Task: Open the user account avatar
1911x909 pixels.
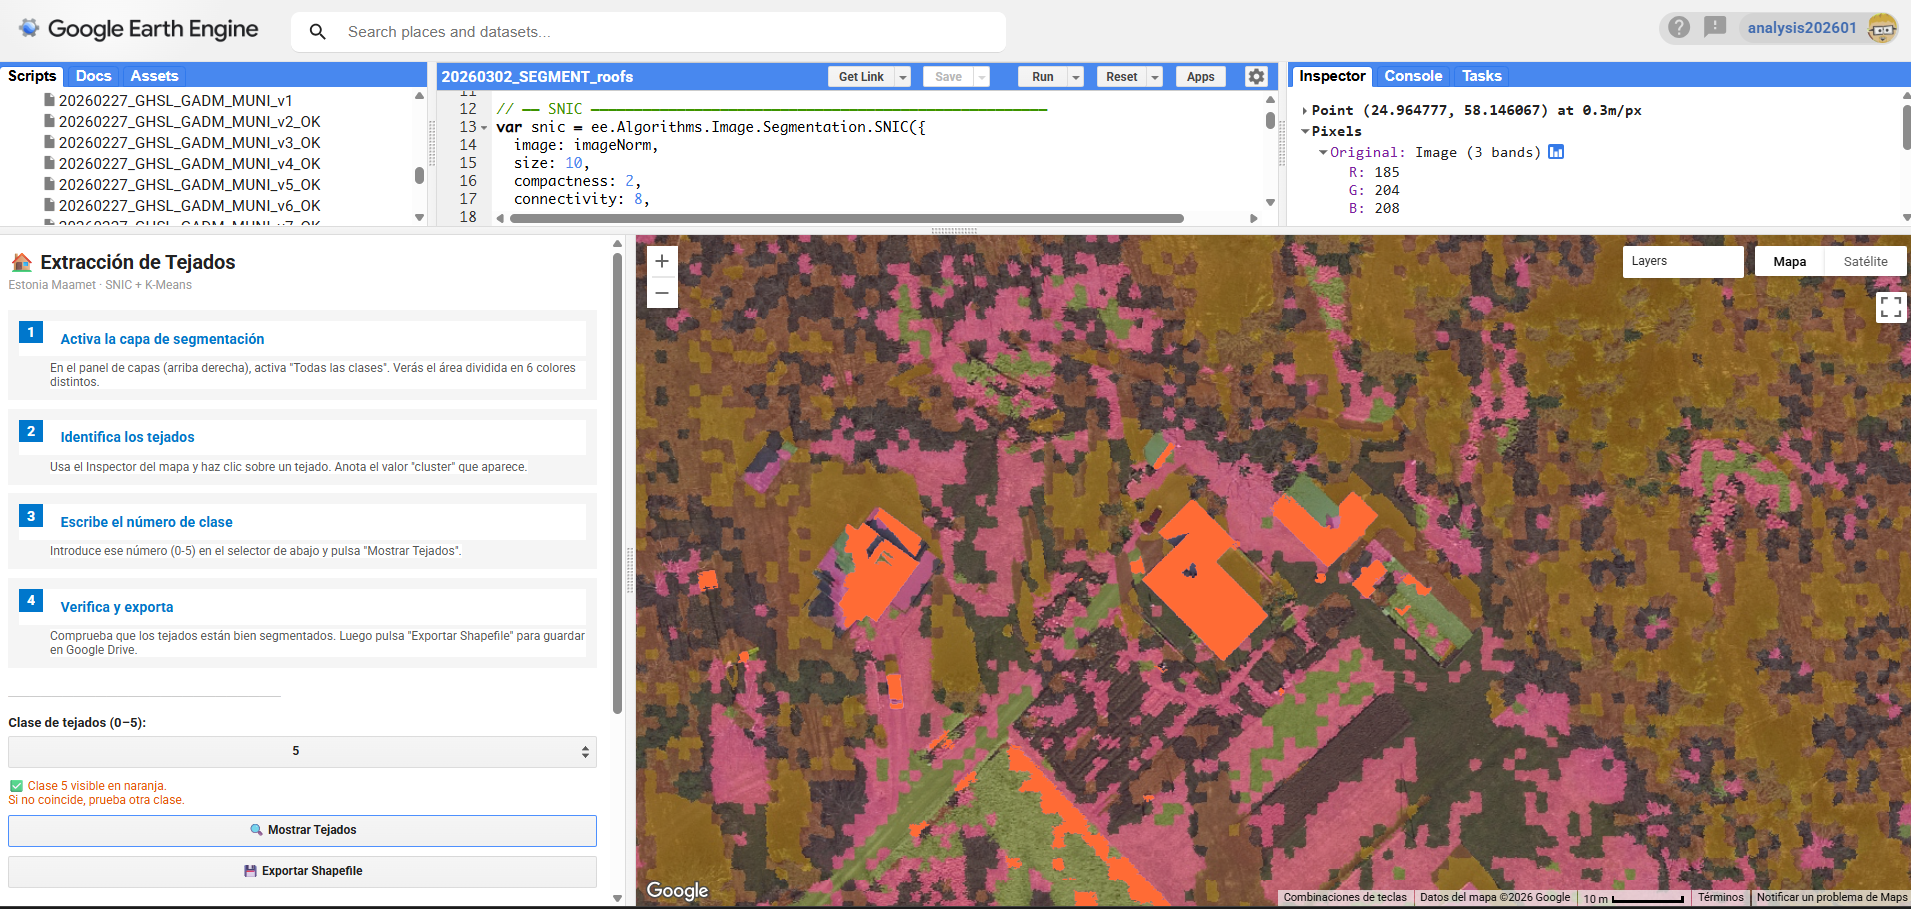Action: [x=1882, y=28]
